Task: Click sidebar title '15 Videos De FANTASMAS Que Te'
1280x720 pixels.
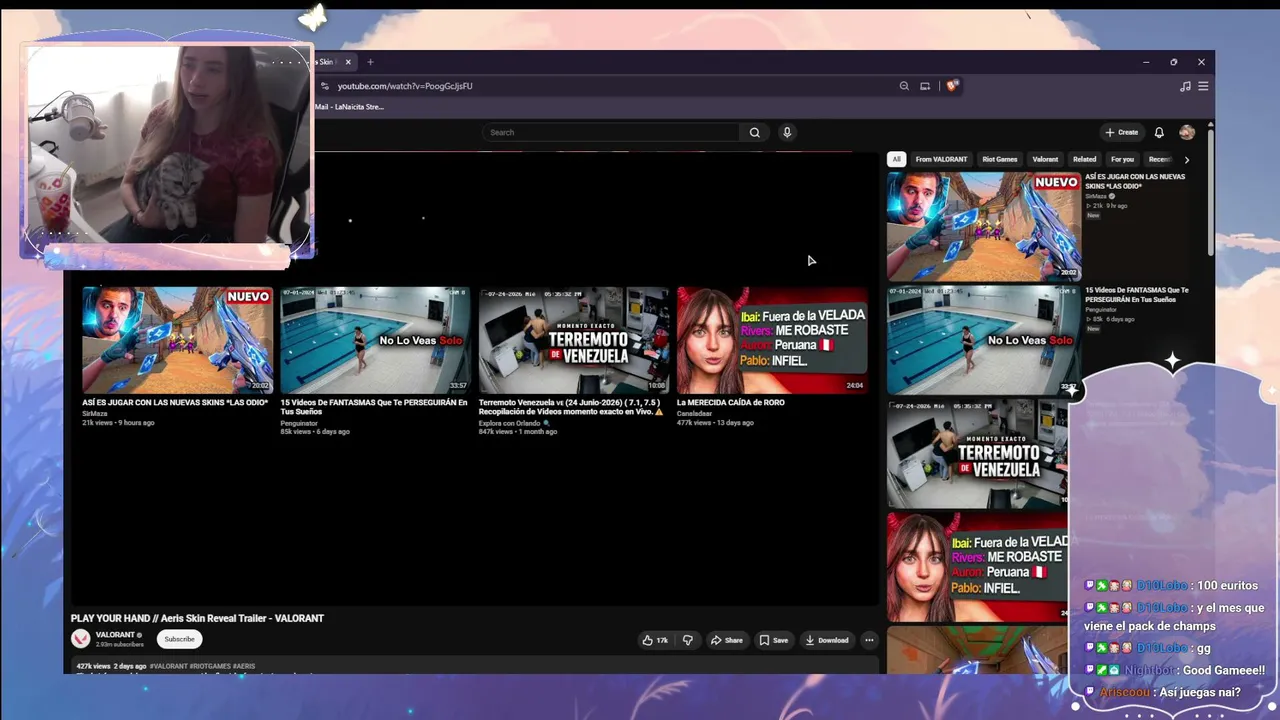Action: (x=1137, y=295)
